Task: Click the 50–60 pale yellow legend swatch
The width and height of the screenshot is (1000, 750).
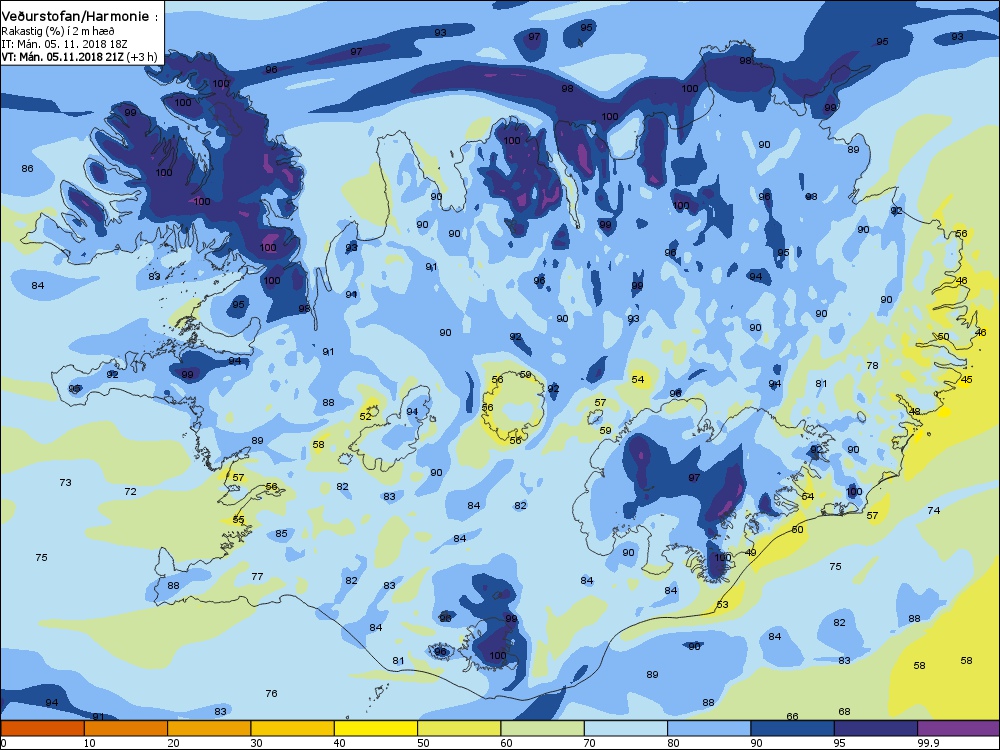Action: [459, 728]
